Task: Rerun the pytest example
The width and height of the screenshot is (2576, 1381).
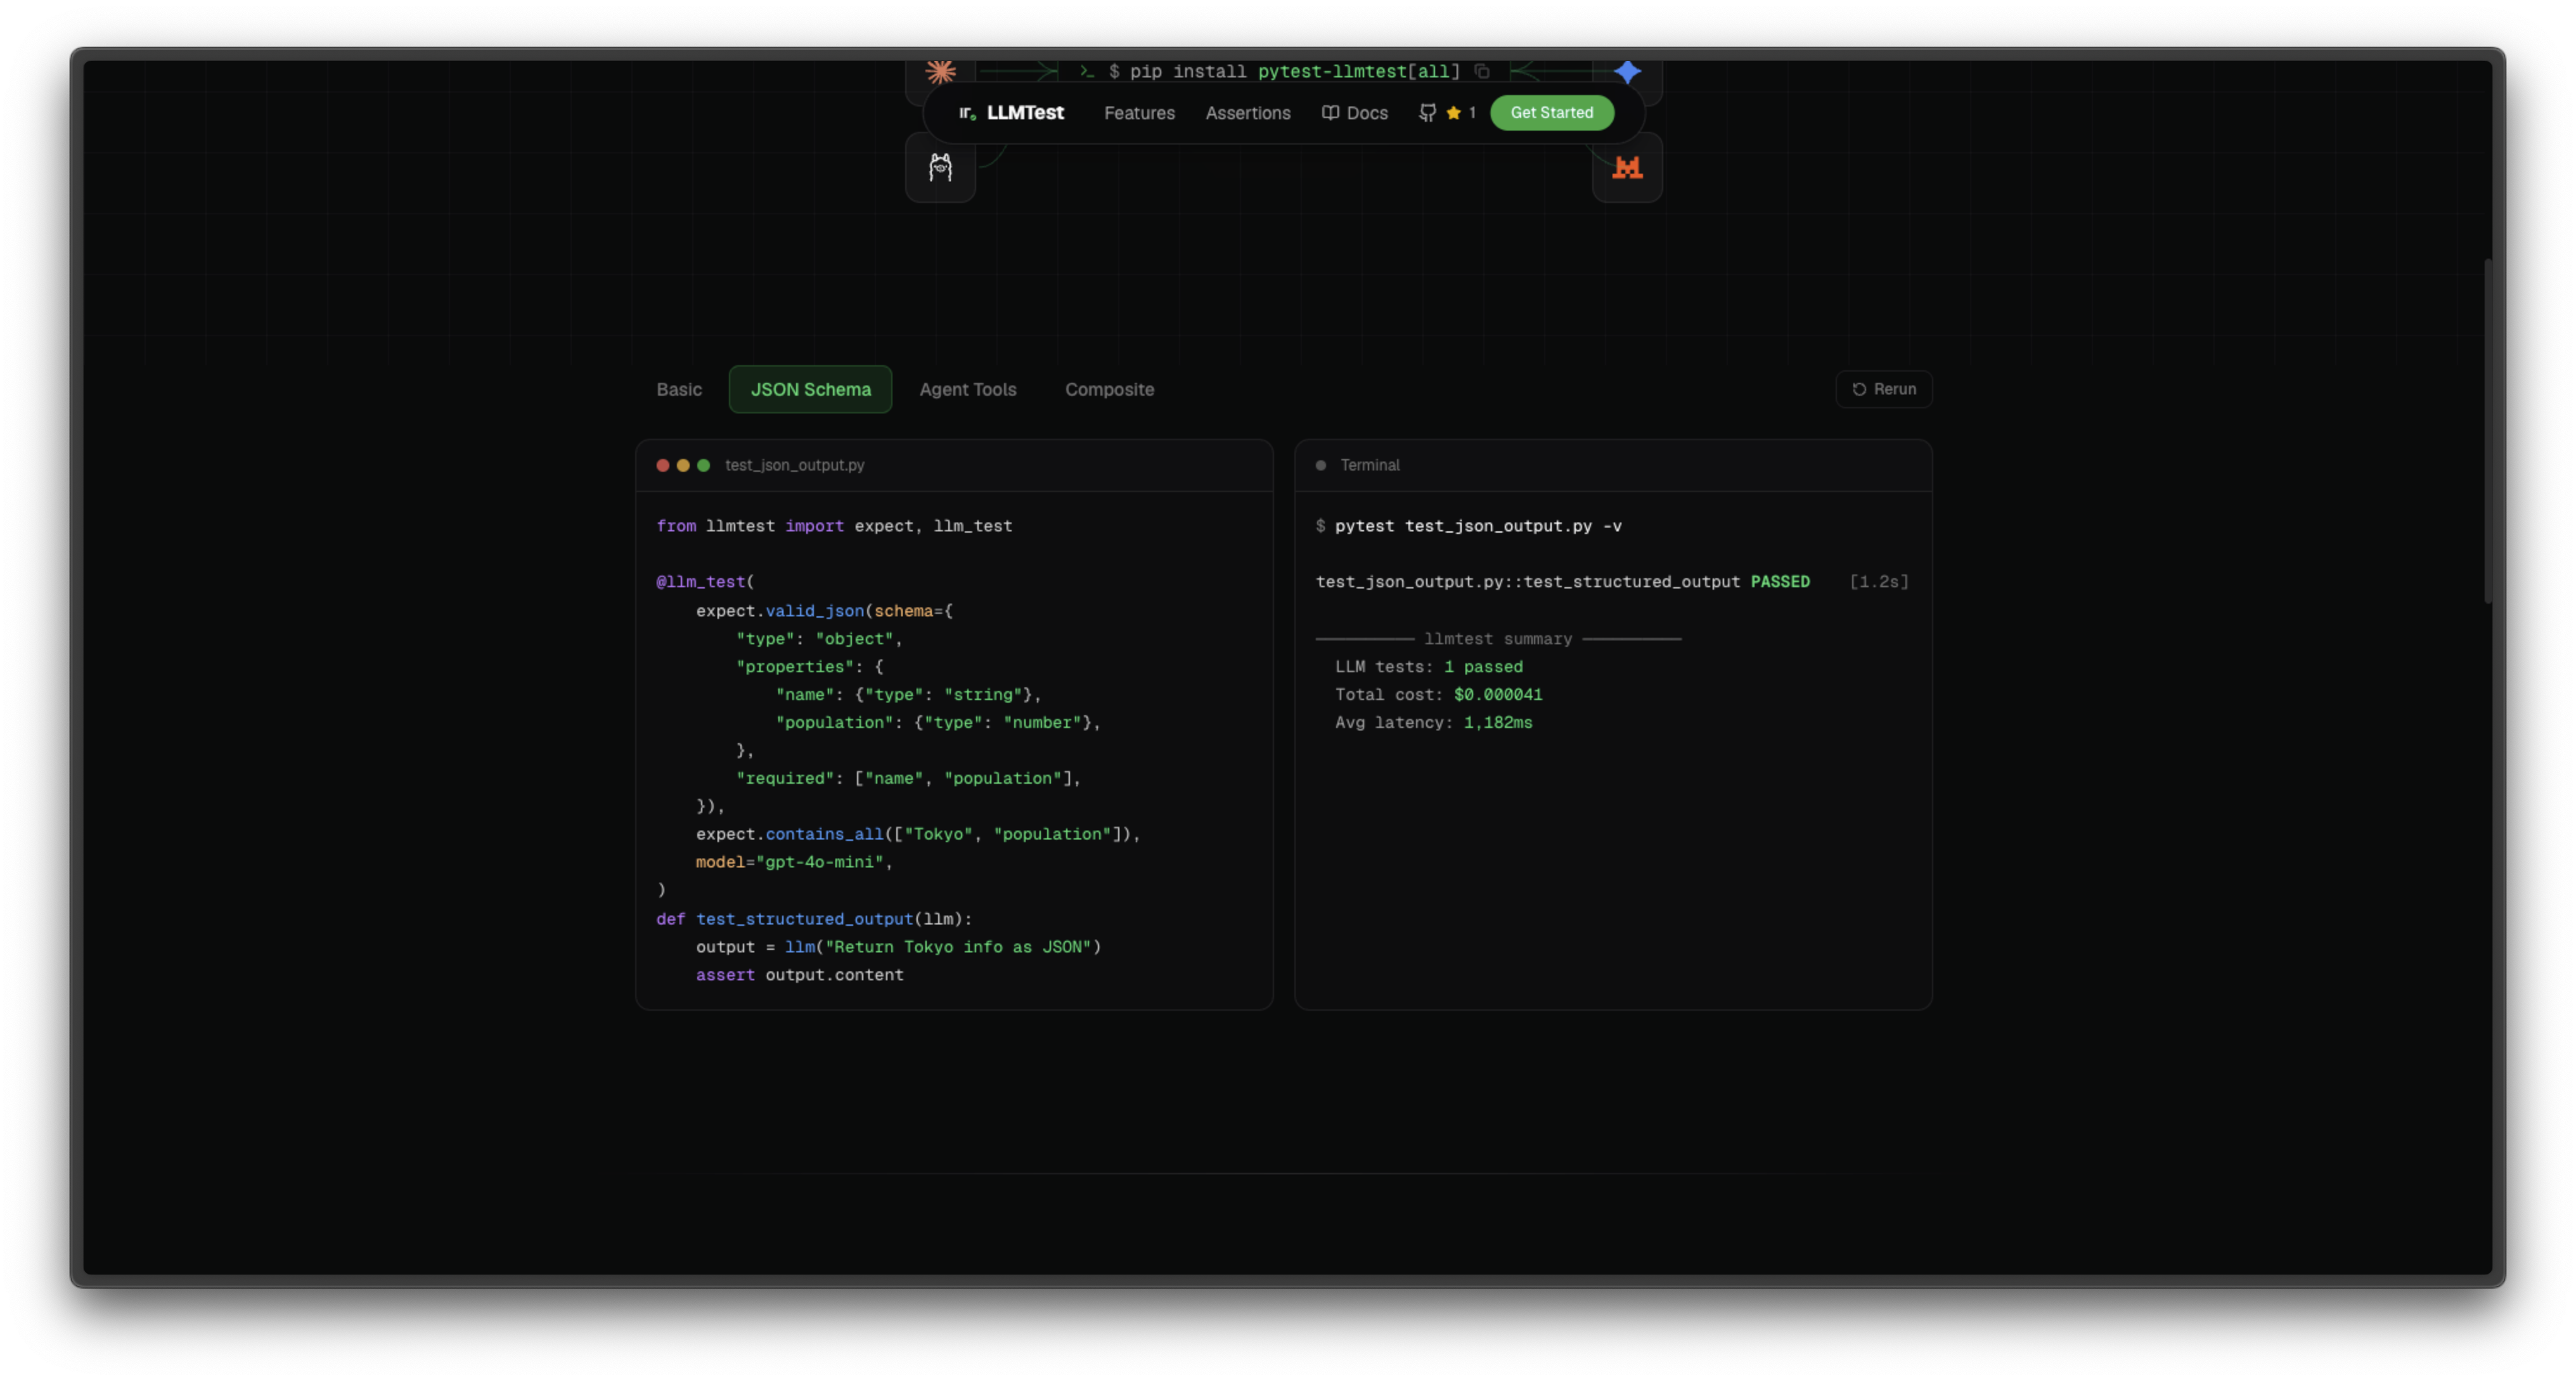Action: point(1883,390)
